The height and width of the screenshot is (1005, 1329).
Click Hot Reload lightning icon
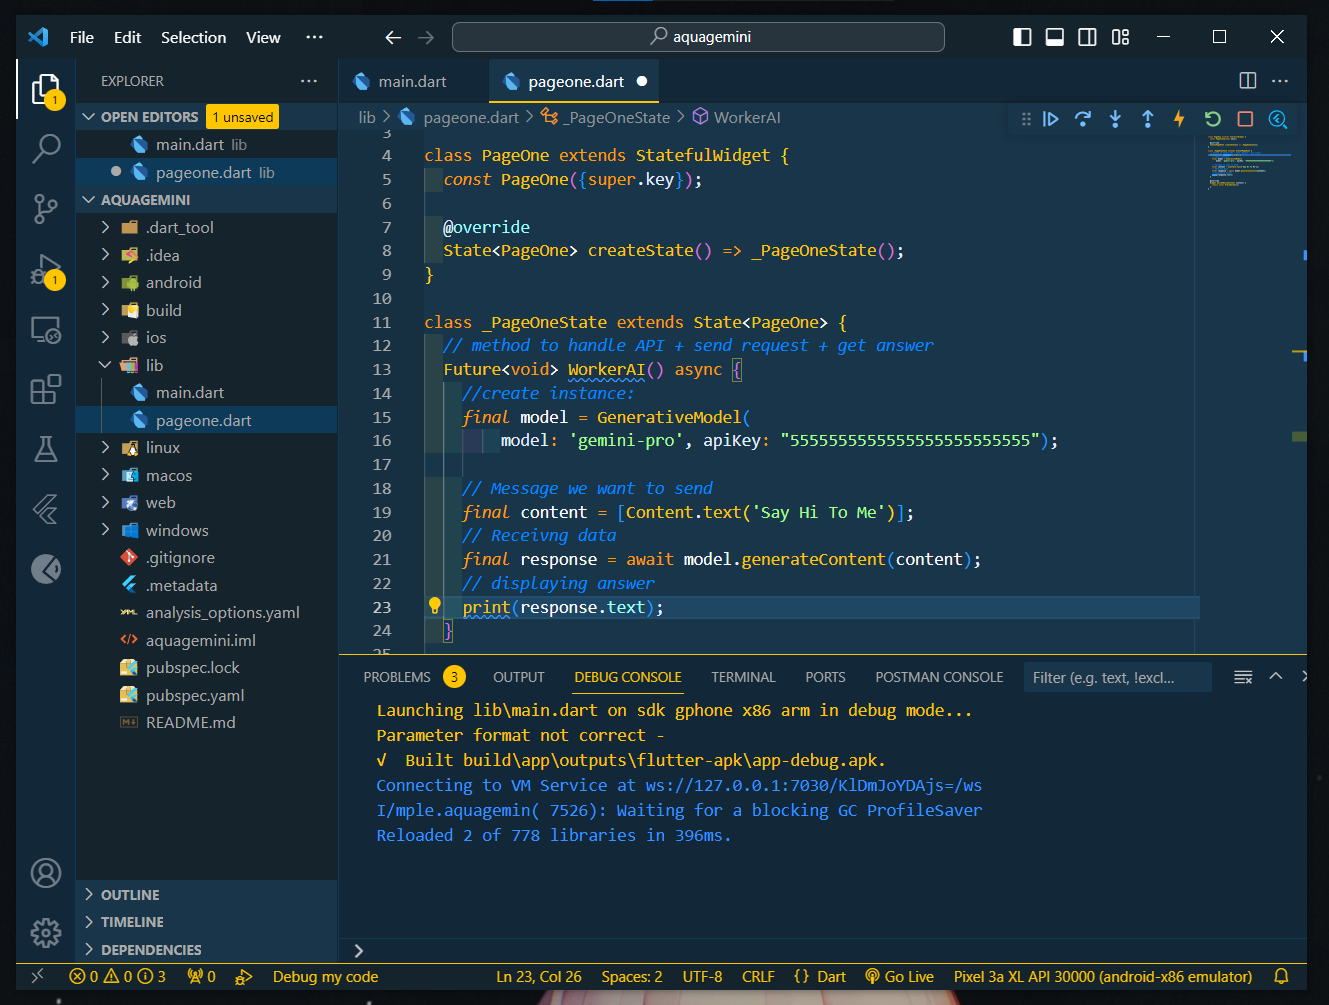pos(1180,119)
